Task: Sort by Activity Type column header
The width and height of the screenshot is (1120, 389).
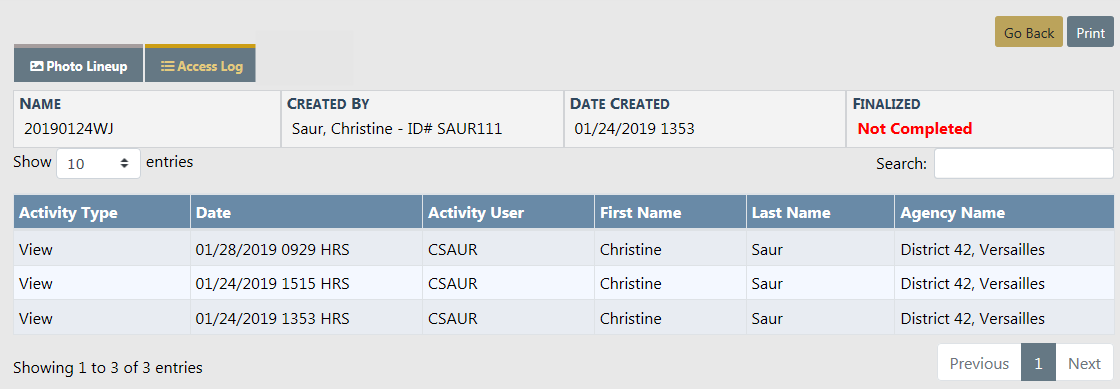Action: point(102,213)
